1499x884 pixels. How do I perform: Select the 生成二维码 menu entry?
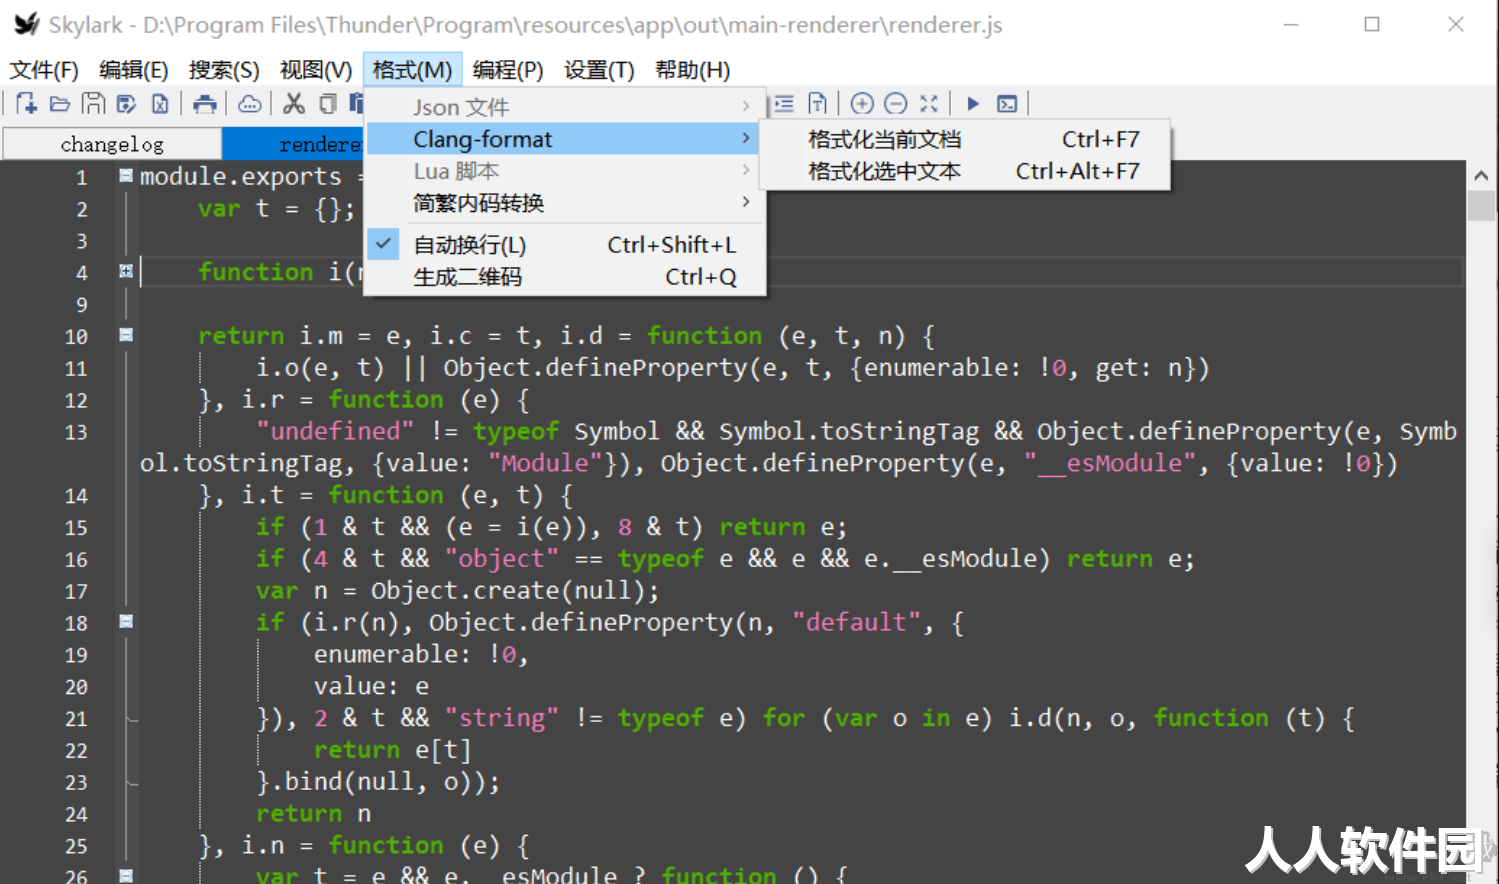pos(566,277)
